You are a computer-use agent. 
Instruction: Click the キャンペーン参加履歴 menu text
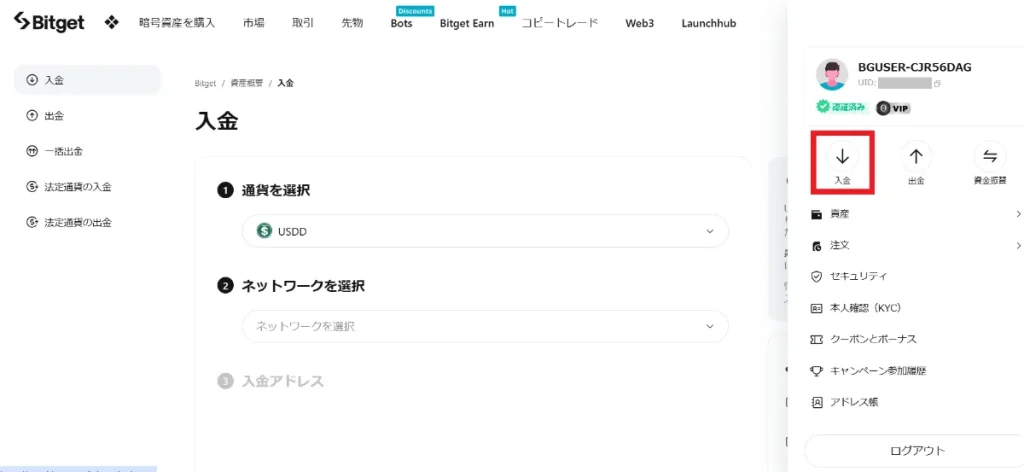(x=878, y=371)
